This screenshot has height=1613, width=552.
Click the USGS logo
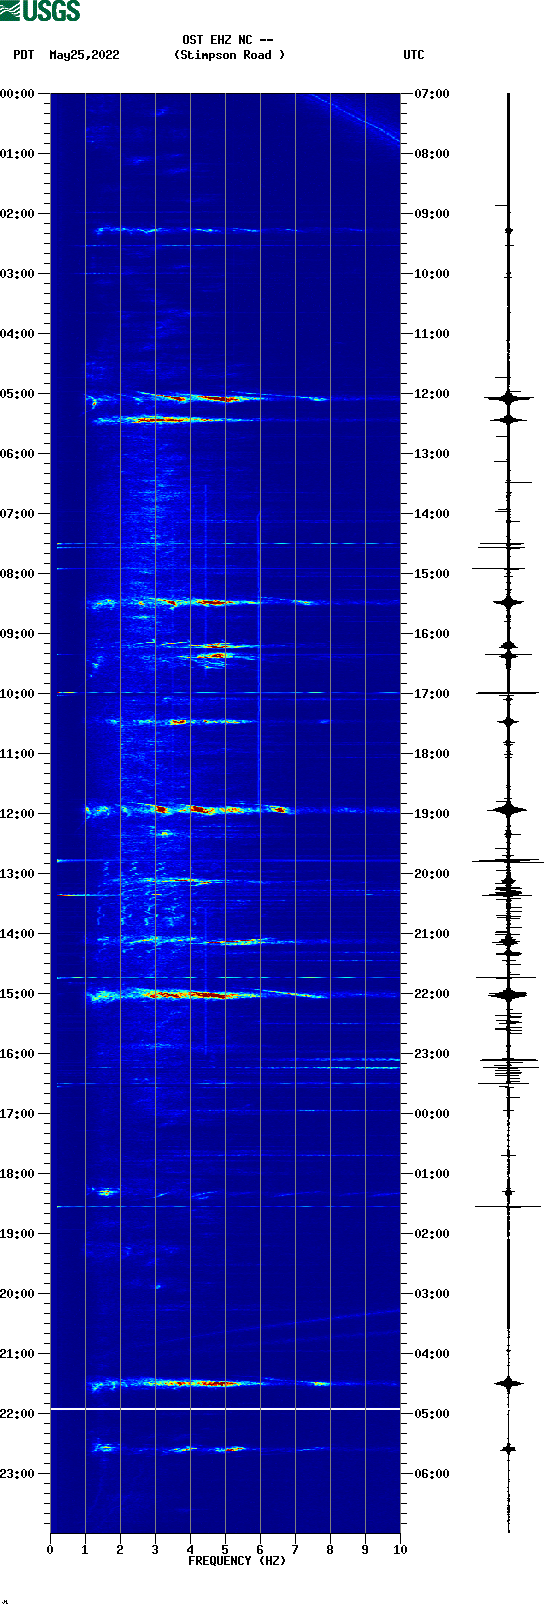(40, 11)
